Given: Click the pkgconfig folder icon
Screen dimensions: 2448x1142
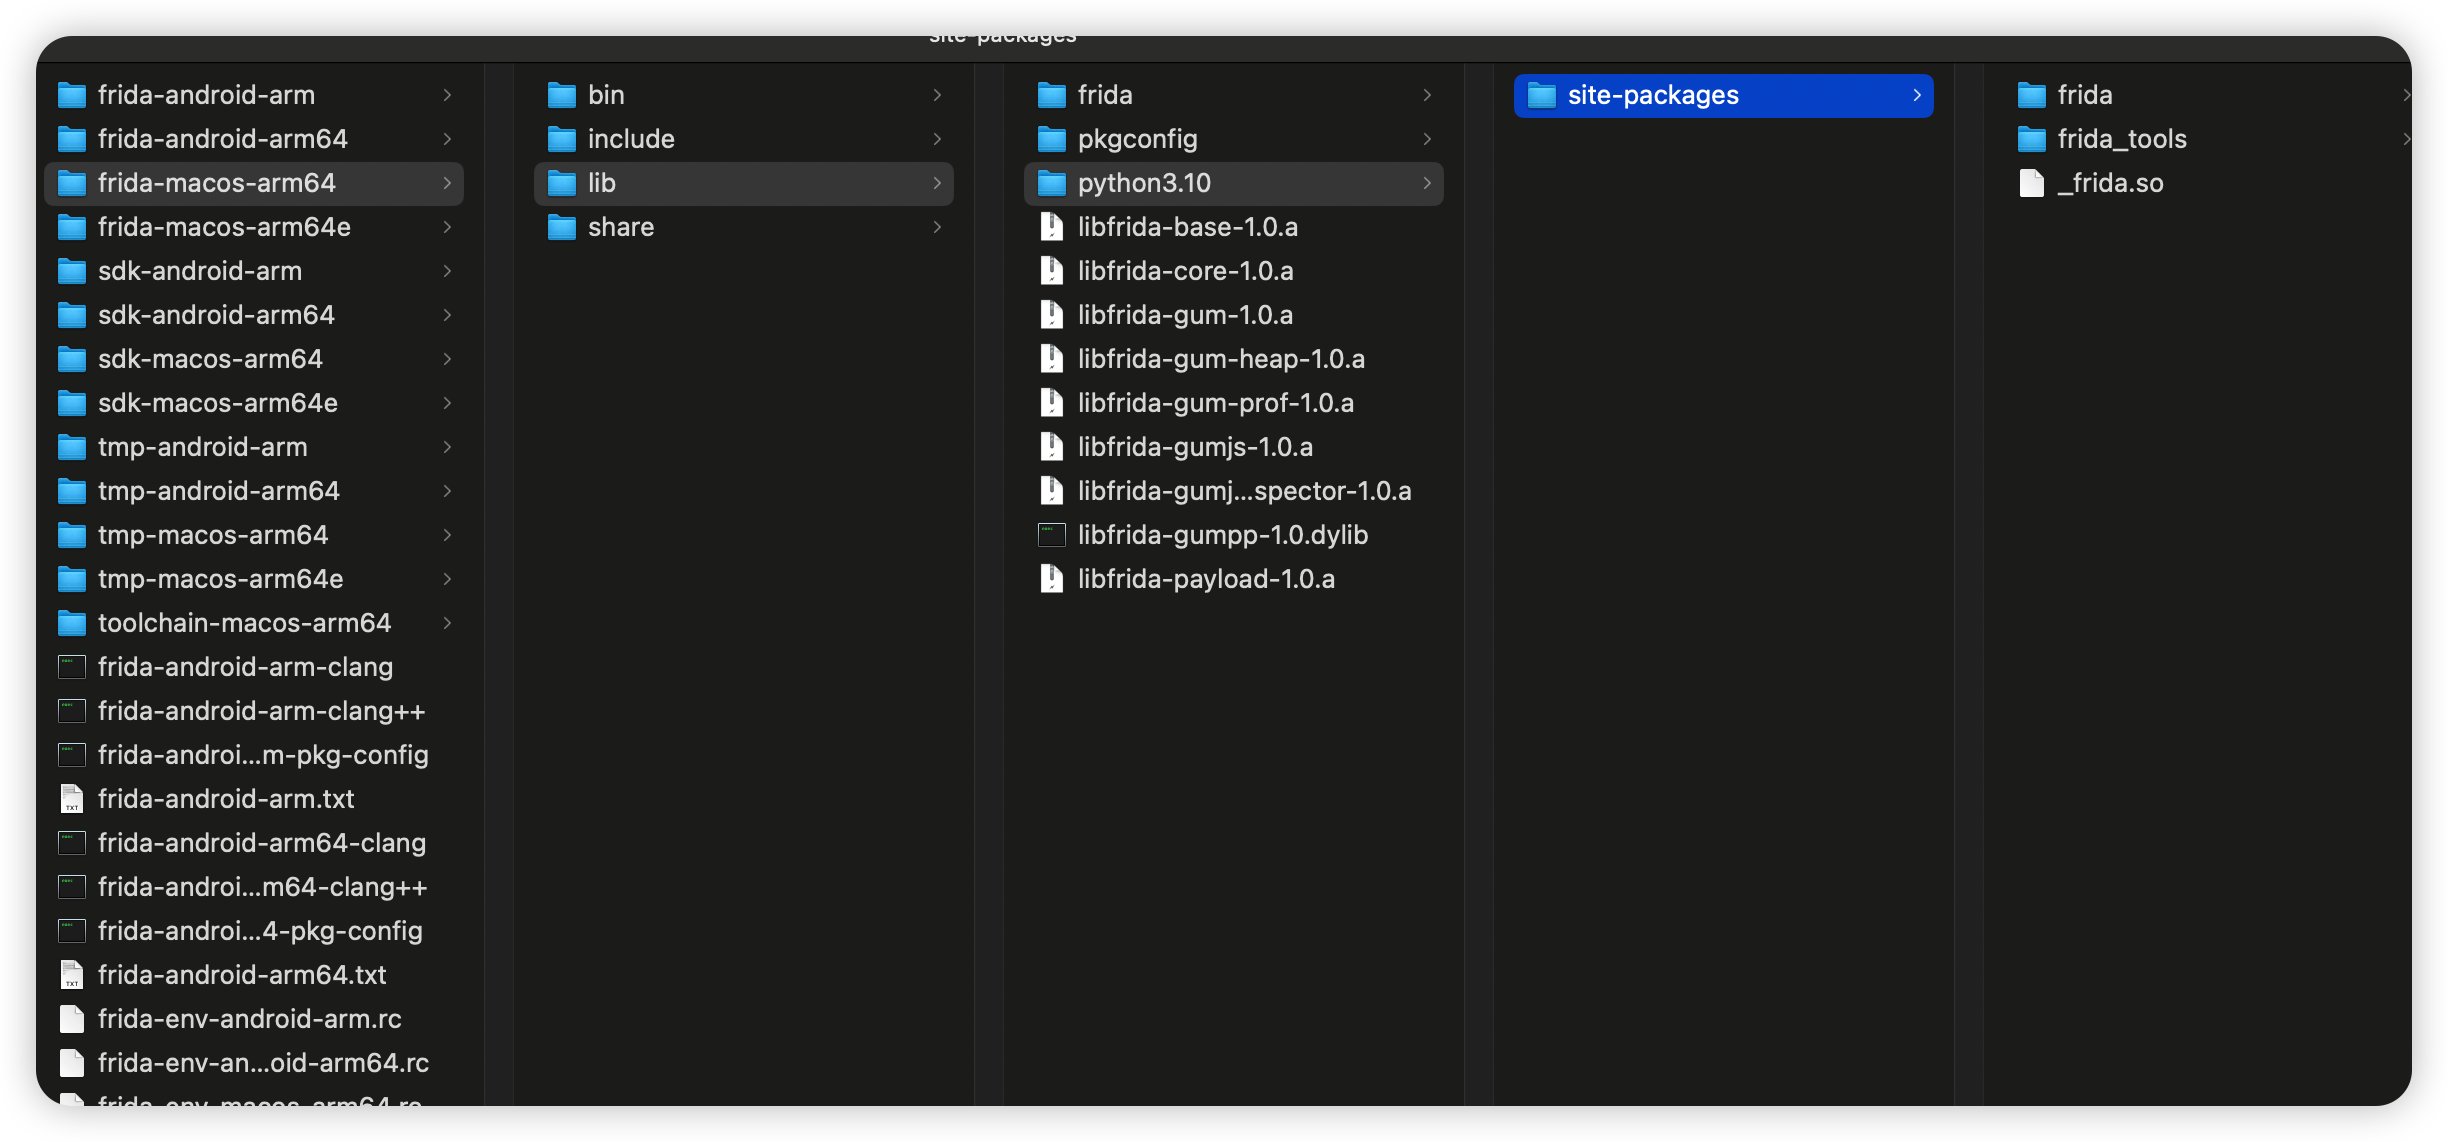Looking at the screenshot, I should (1051, 139).
